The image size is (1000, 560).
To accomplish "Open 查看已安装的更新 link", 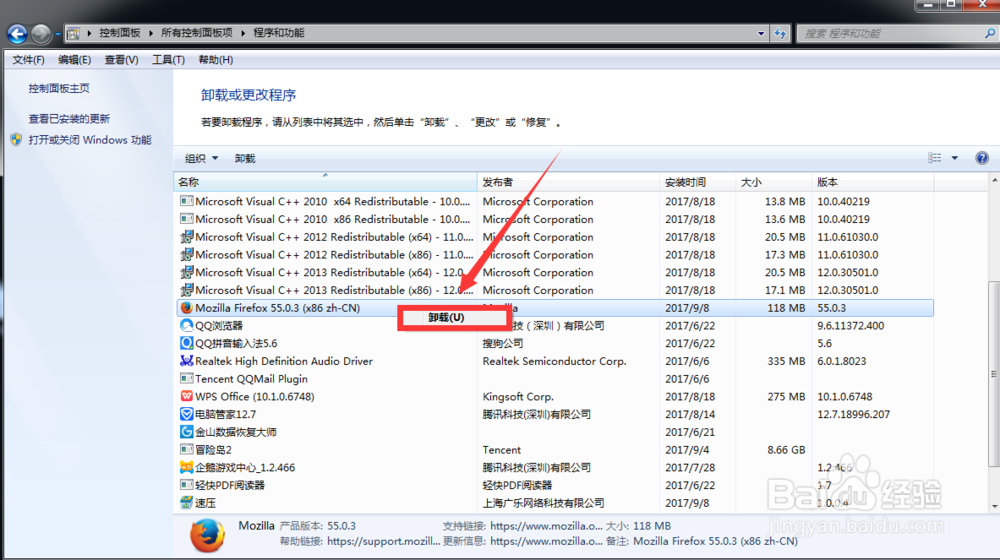I will [x=69, y=119].
